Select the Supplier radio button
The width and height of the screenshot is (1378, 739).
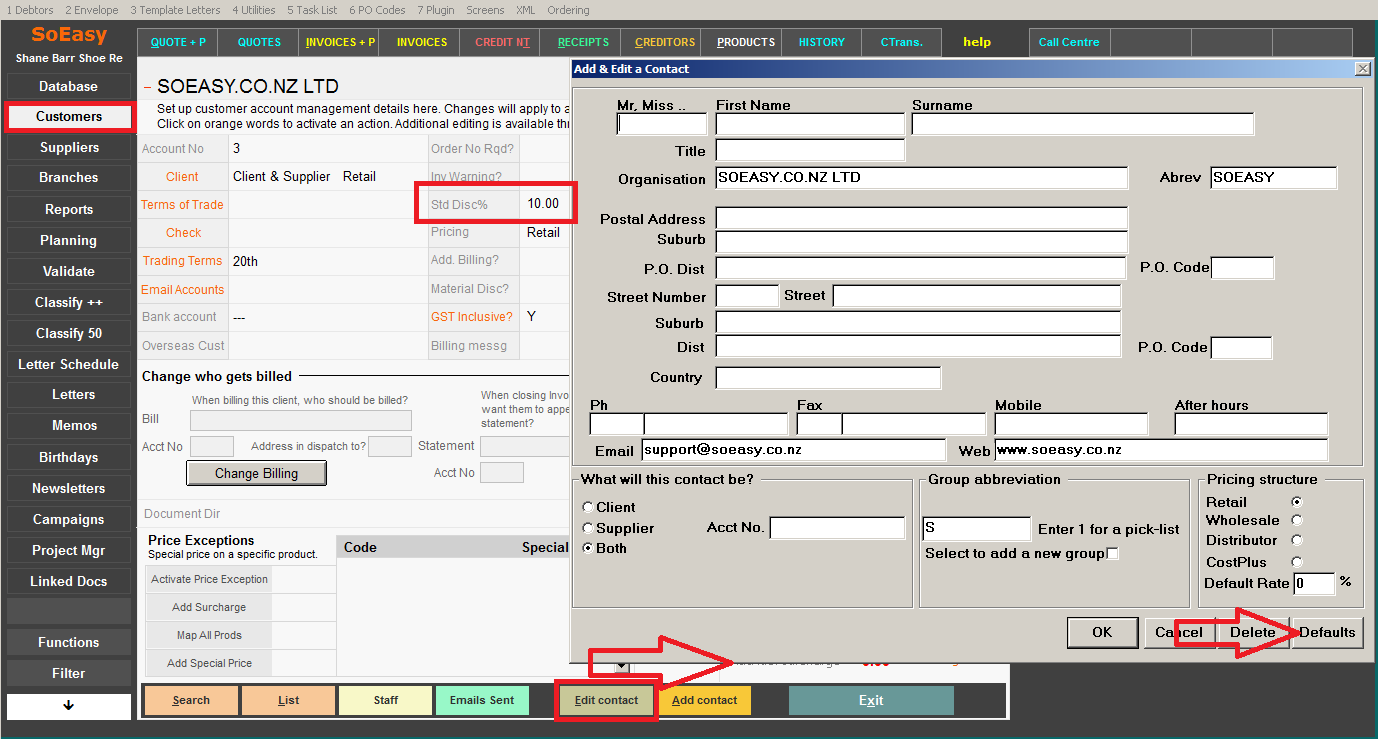[x=587, y=528]
